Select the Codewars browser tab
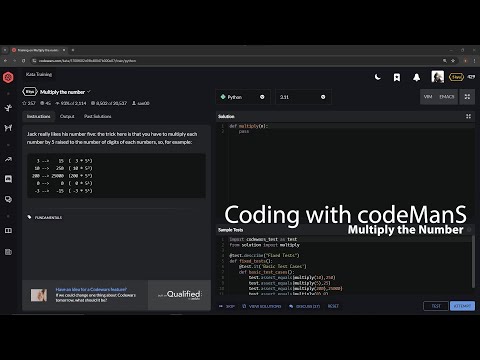Screen dimensions: 480x360 [x=39, y=50]
